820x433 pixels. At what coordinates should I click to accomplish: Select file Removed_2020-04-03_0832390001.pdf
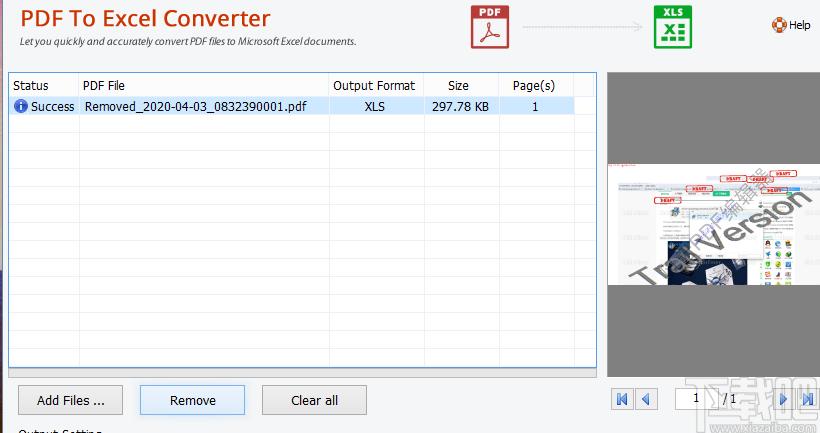pyautogui.click(x=196, y=107)
